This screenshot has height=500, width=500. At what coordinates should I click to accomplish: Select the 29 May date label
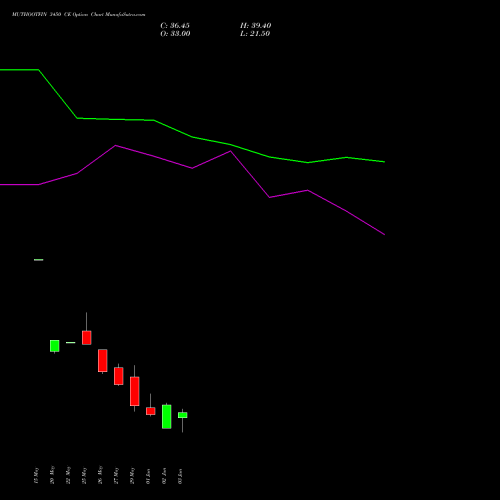132,475
